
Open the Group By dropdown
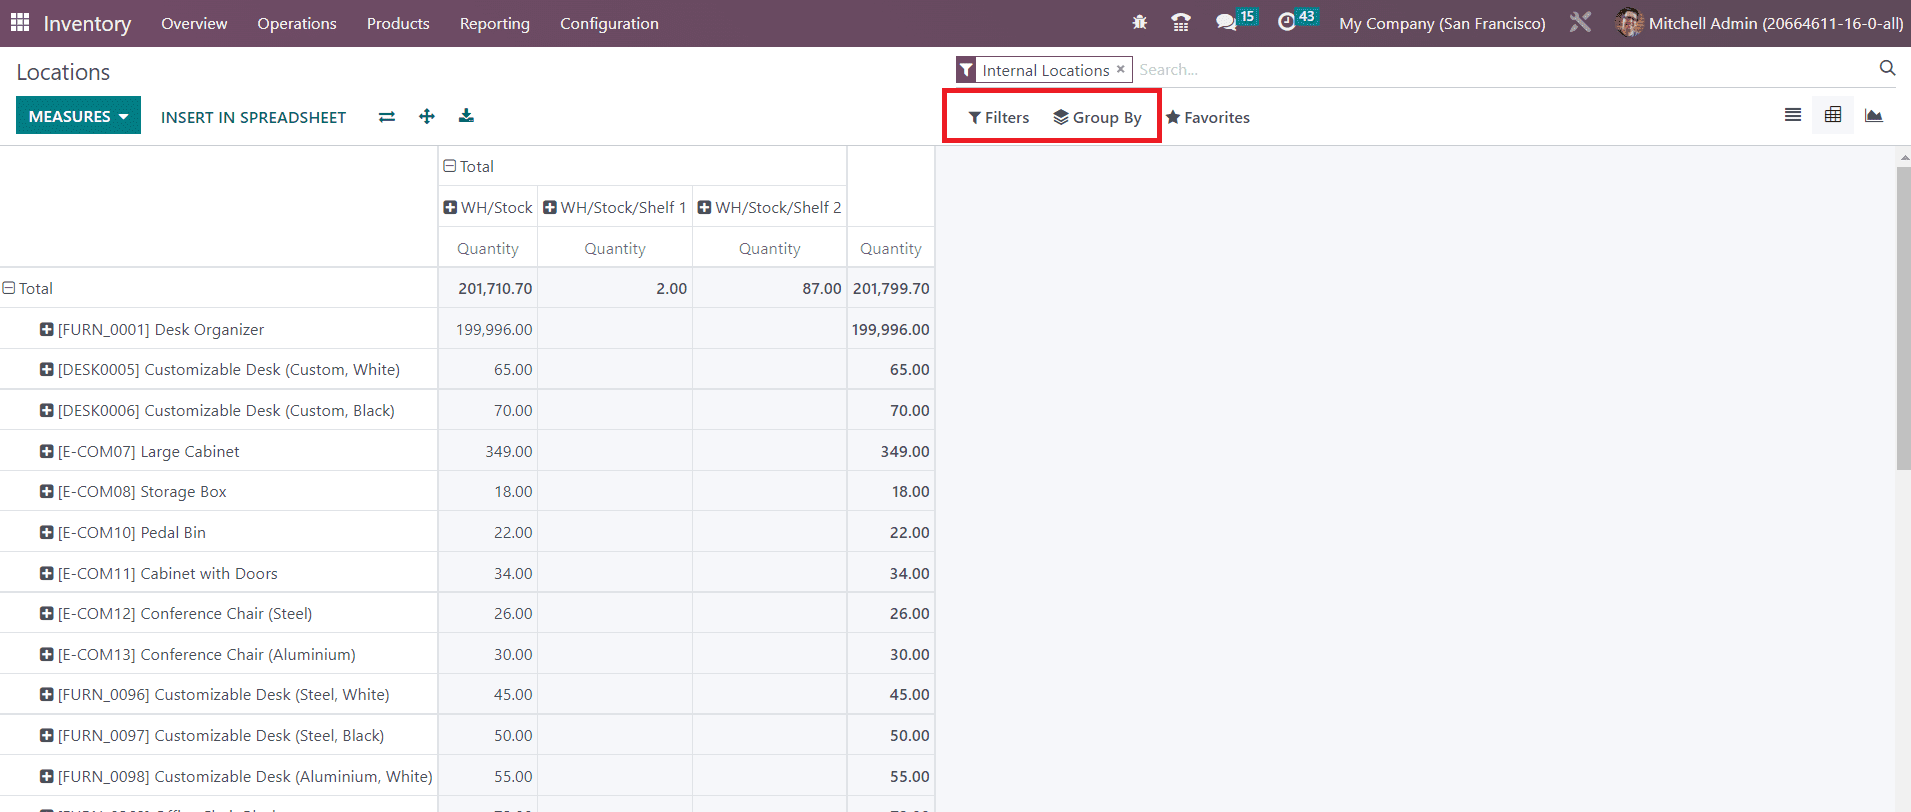point(1097,118)
